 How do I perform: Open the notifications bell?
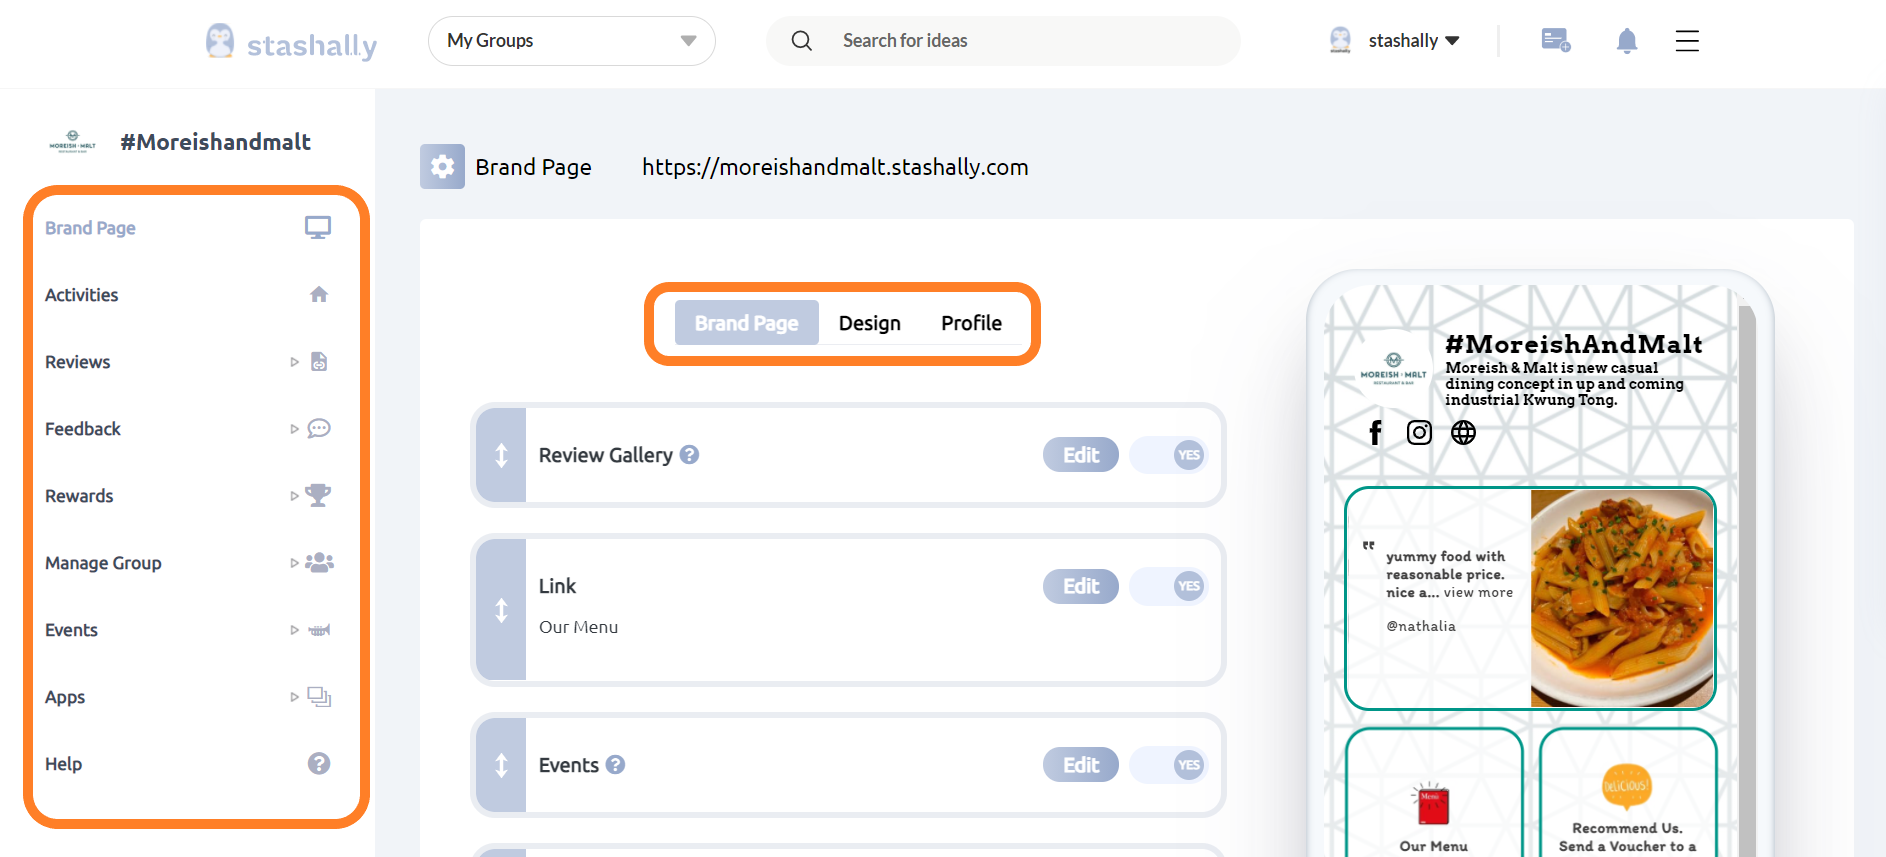[1627, 41]
